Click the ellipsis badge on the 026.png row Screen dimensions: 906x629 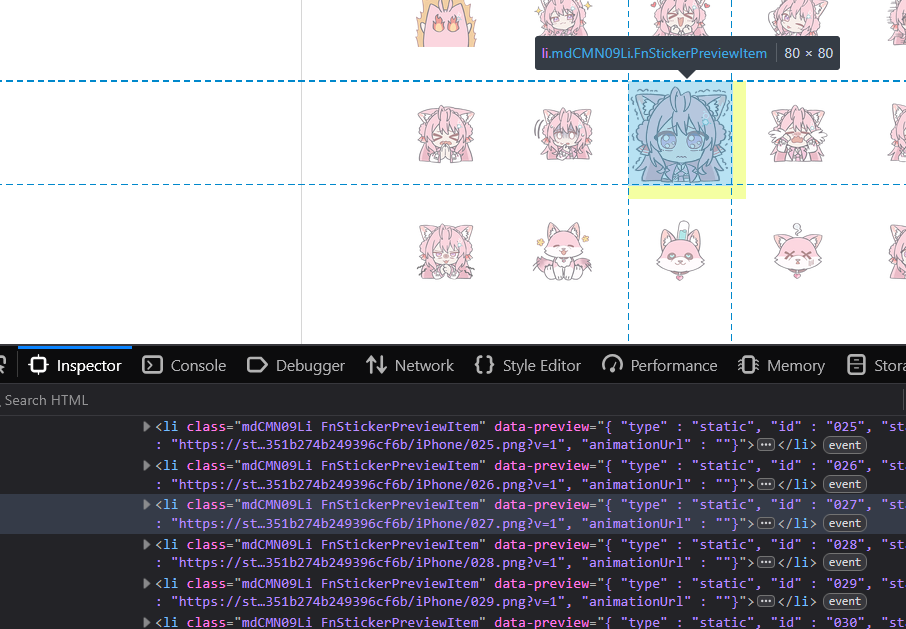(x=766, y=484)
